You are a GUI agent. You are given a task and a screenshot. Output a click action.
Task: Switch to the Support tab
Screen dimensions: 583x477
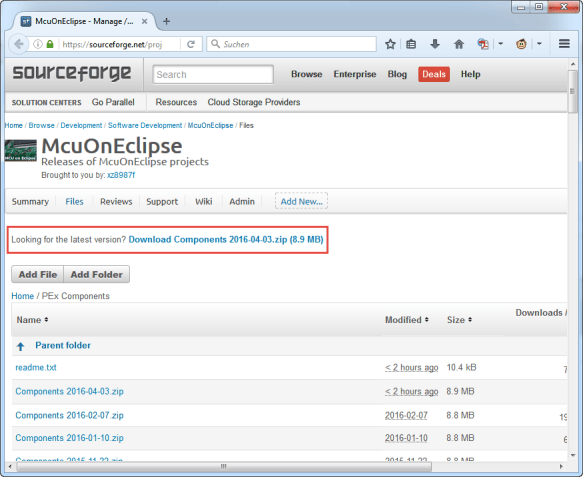point(162,202)
